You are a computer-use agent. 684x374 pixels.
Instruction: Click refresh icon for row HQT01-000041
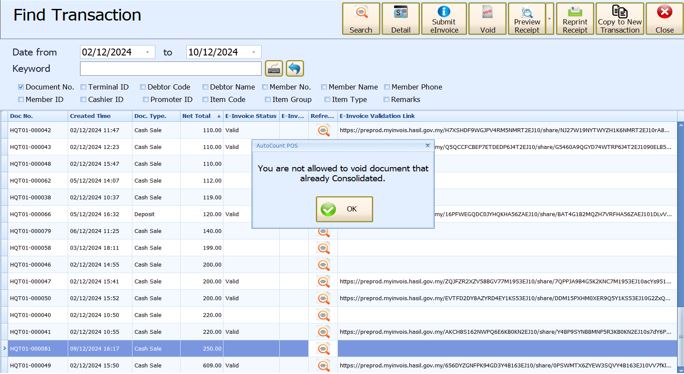click(323, 332)
